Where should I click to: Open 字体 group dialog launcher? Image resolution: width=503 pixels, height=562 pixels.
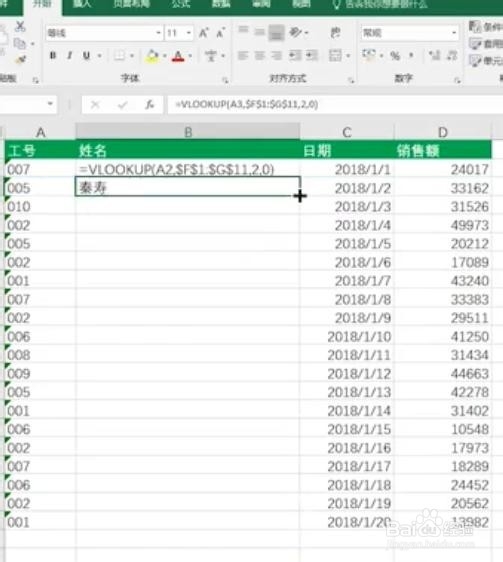(x=225, y=80)
